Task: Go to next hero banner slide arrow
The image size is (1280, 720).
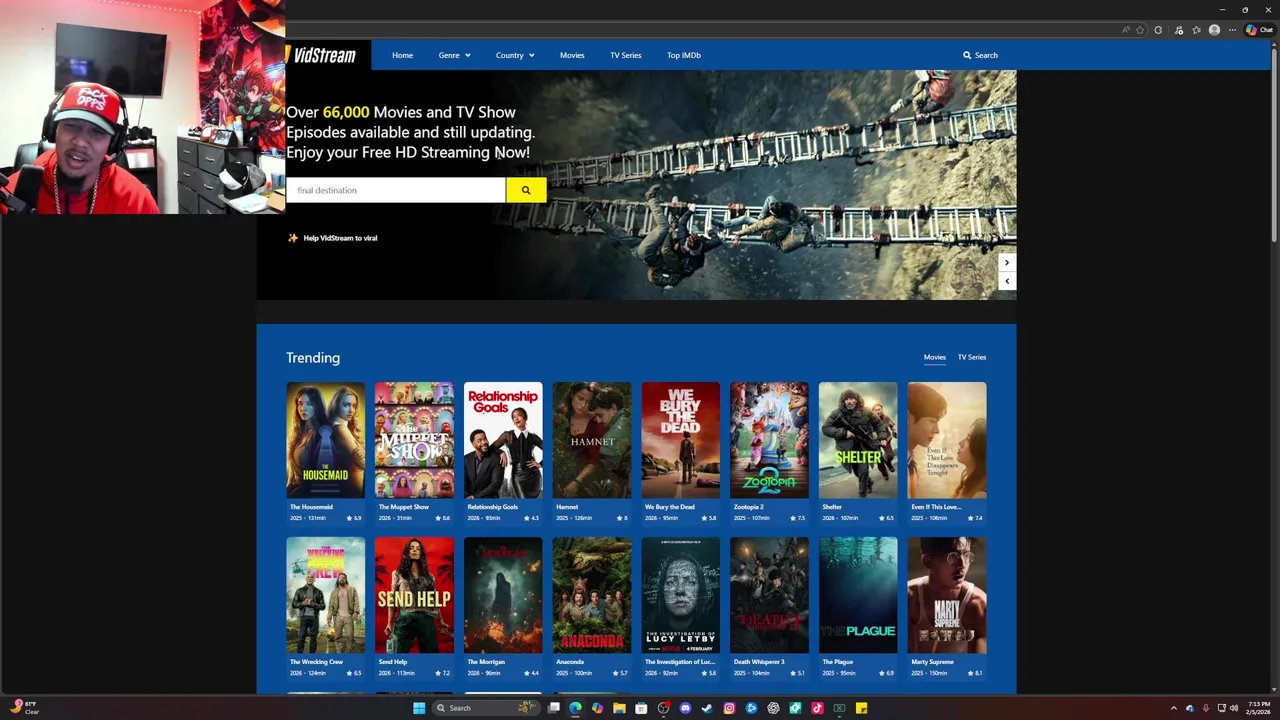Action: [x=1007, y=263]
